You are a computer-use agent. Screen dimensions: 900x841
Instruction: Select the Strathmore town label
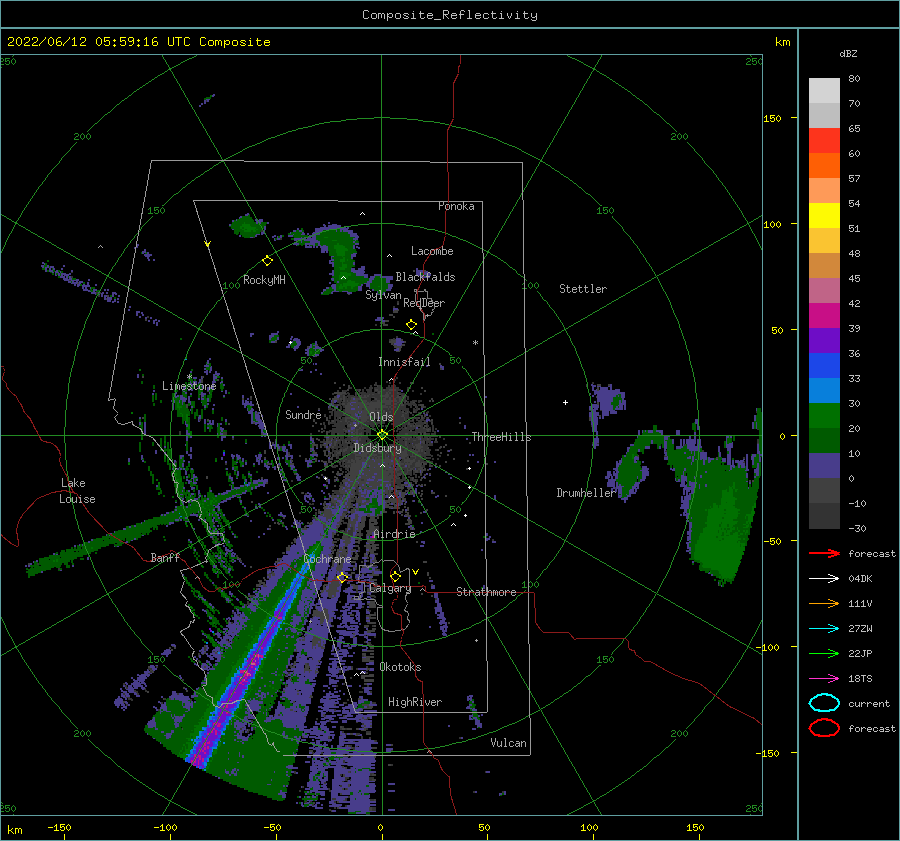tap(486, 592)
